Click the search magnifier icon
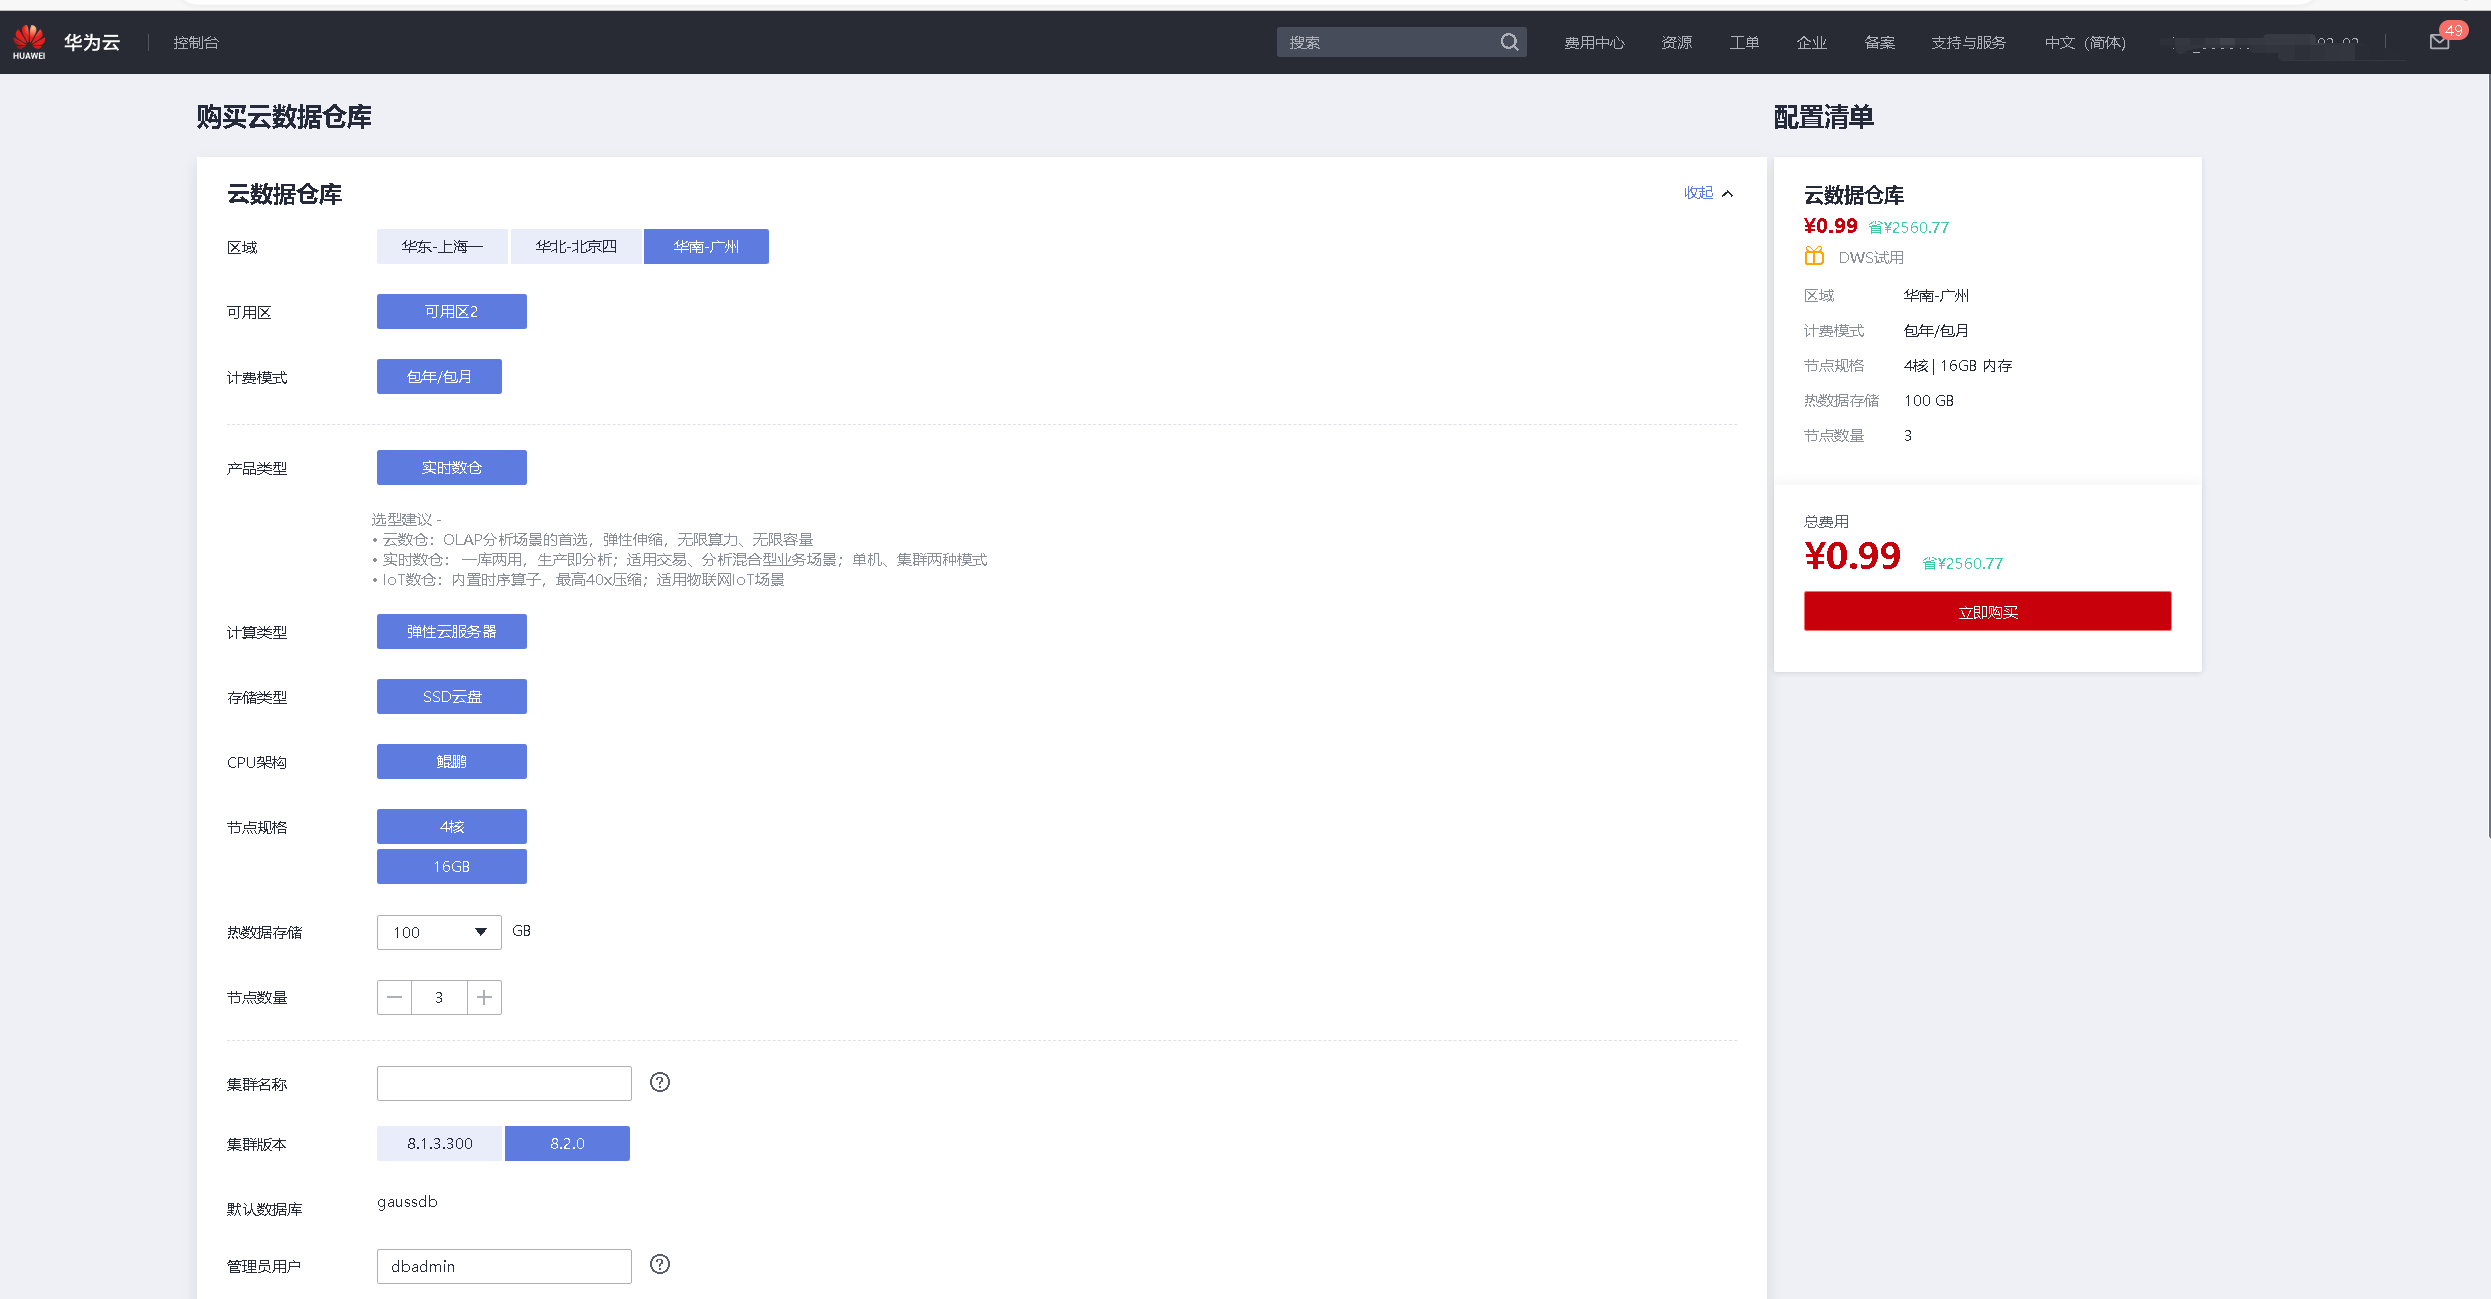 (1509, 42)
